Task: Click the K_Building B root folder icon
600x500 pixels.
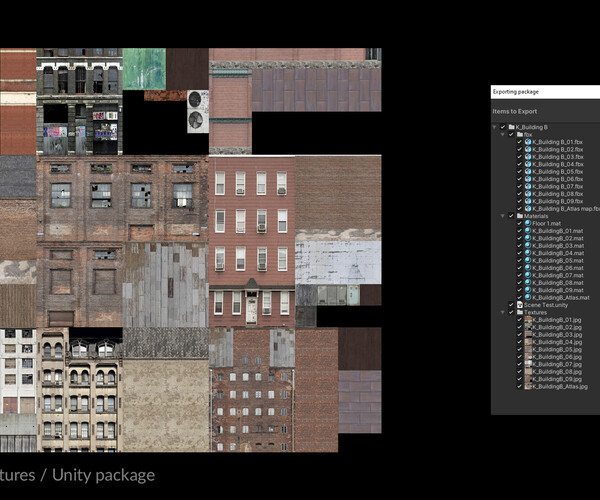Action: (511, 127)
